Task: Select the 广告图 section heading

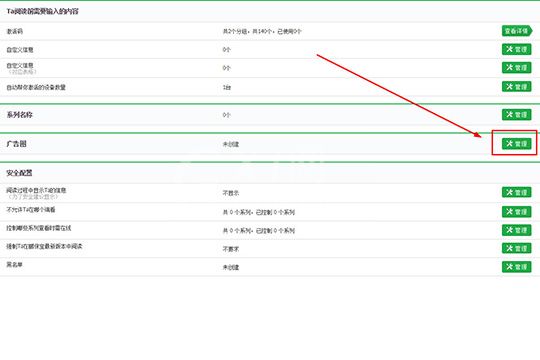Action: [x=16, y=144]
